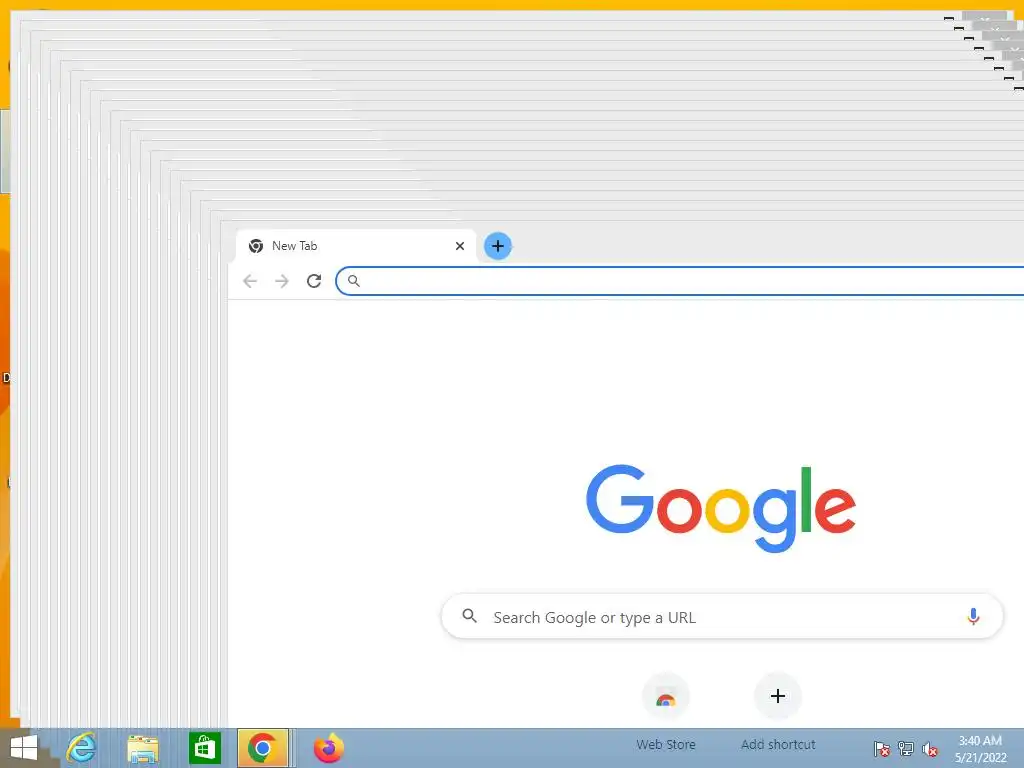The height and width of the screenshot is (768, 1024).
Task: Click the magnifier icon in Google search box
Action: [470, 616]
